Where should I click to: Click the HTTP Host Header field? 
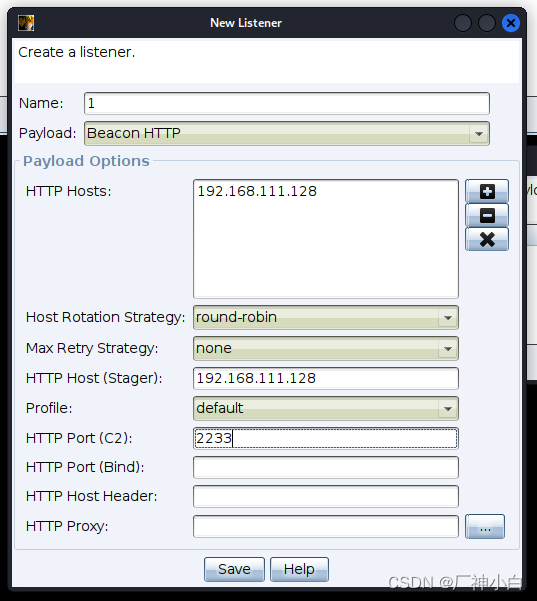(x=326, y=496)
